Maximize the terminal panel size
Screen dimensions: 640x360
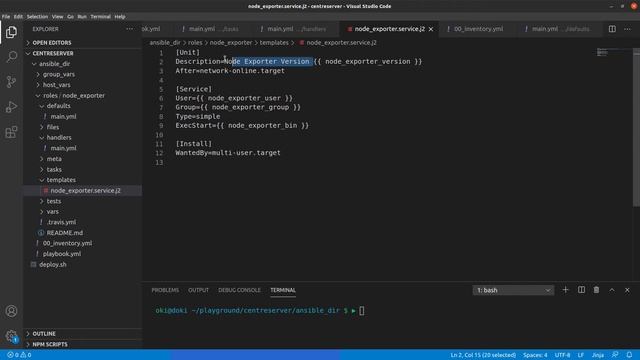[612, 290]
